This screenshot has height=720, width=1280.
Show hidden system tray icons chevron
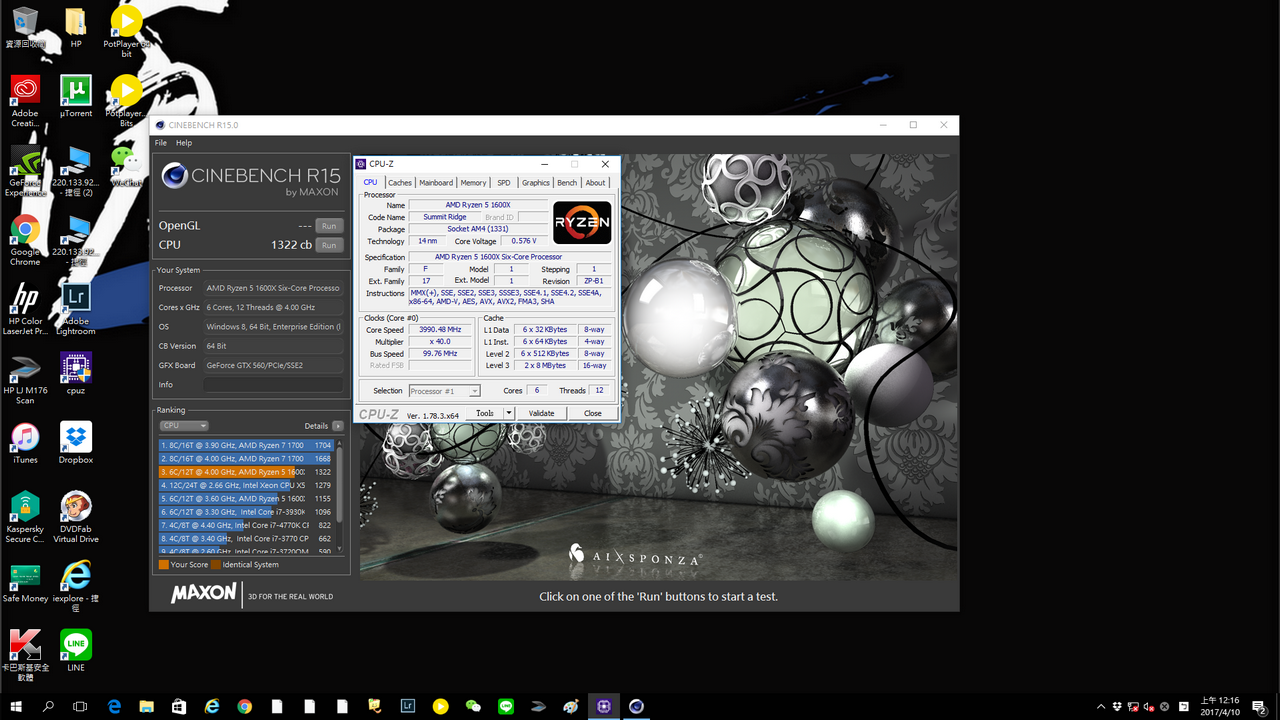tap(1102, 706)
